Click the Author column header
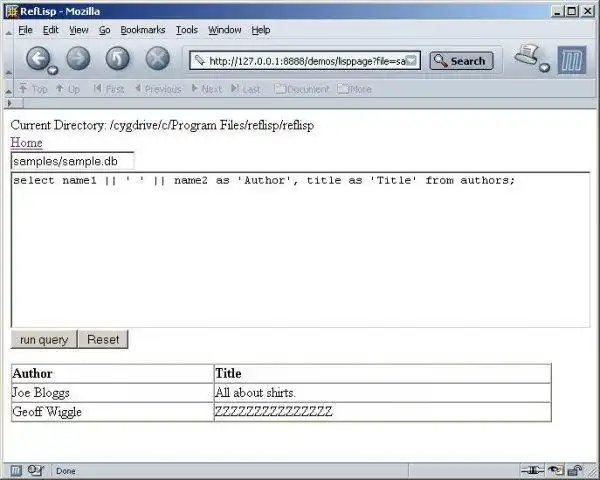Viewport: 600px width, 480px height. (x=112, y=374)
